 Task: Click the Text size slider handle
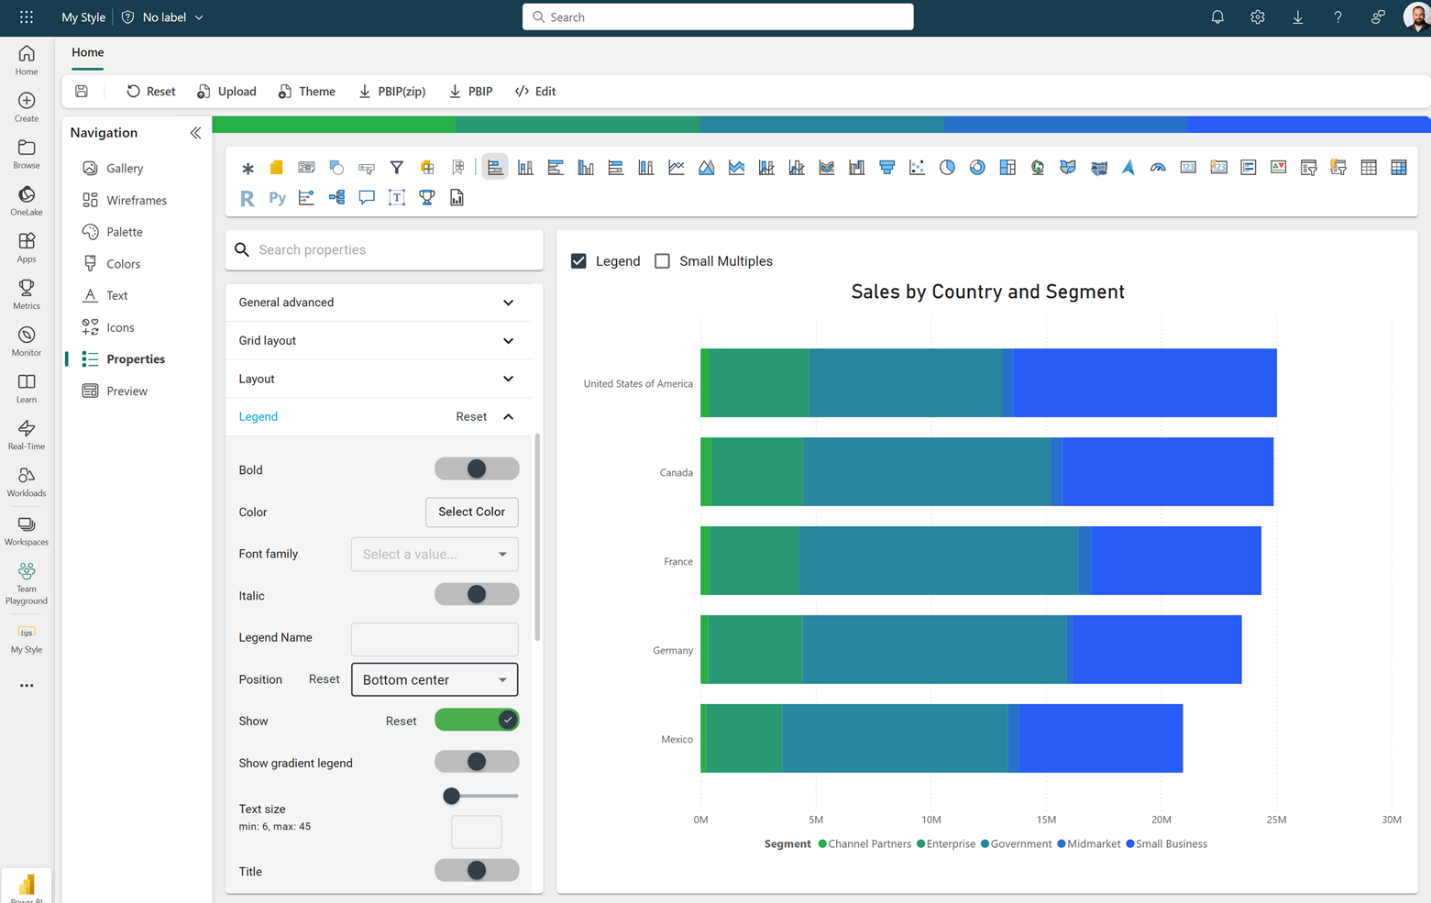click(451, 796)
